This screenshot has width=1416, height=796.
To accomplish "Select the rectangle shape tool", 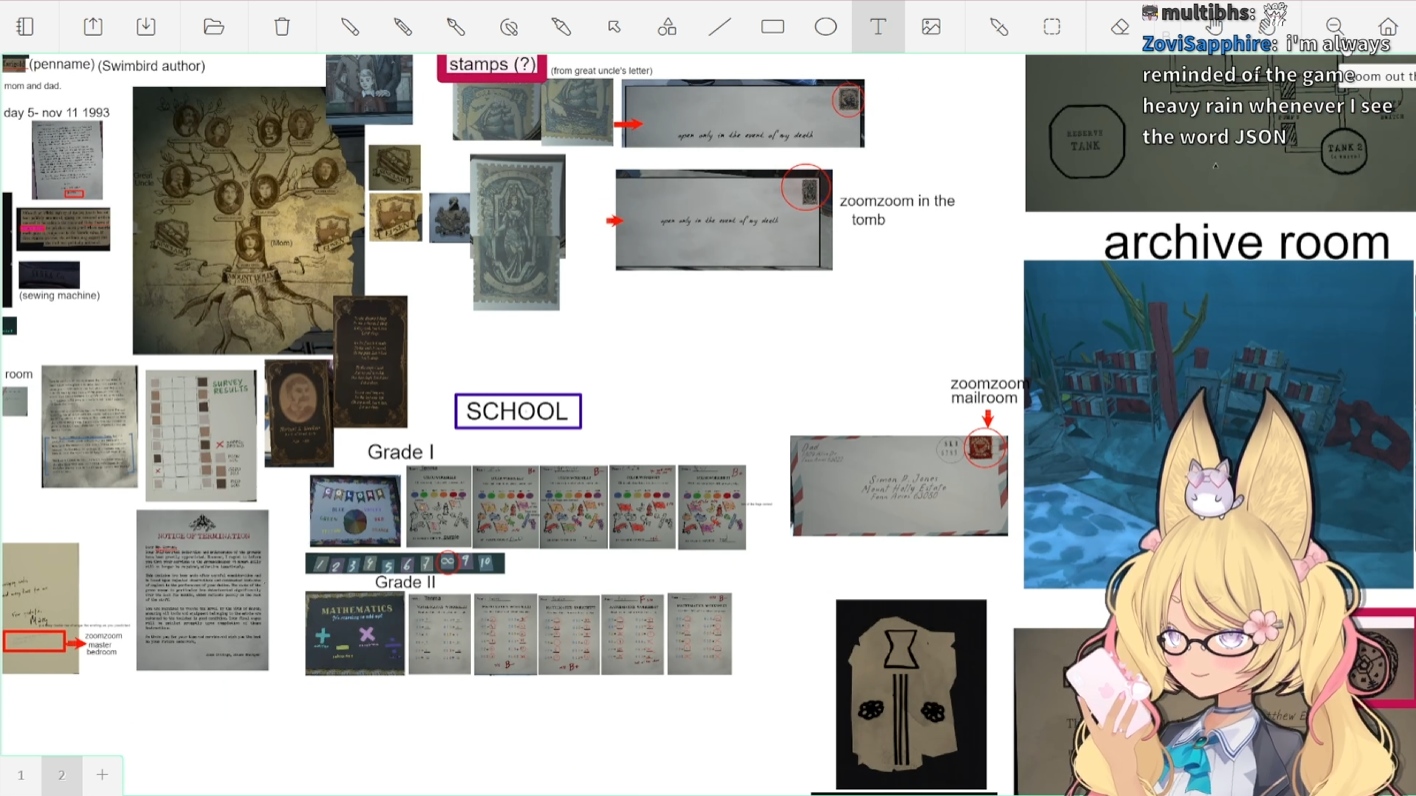I will point(772,27).
